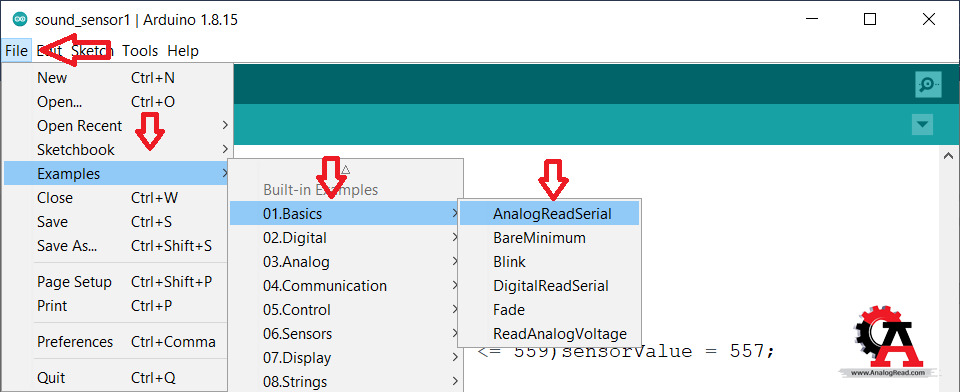Click the Arduino logo in the title bar
The image size is (960, 392).
point(20,20)
